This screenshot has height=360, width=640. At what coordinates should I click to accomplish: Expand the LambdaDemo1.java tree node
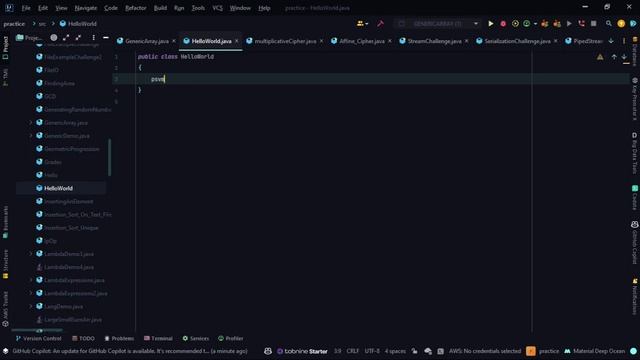click(x=31, y=254)
